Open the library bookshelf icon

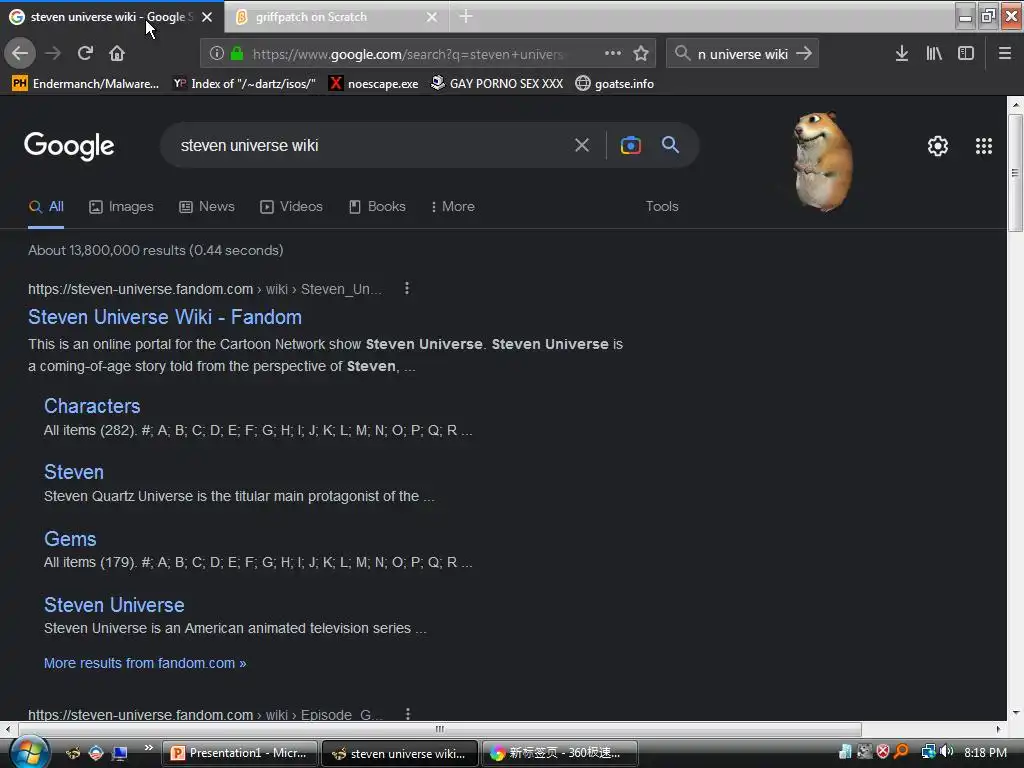coord(934,54)
